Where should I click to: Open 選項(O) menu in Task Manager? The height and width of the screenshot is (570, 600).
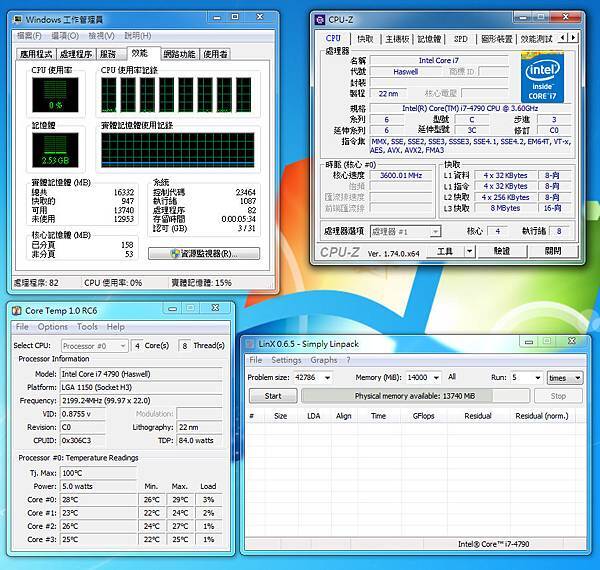click(x=65, y=36)
